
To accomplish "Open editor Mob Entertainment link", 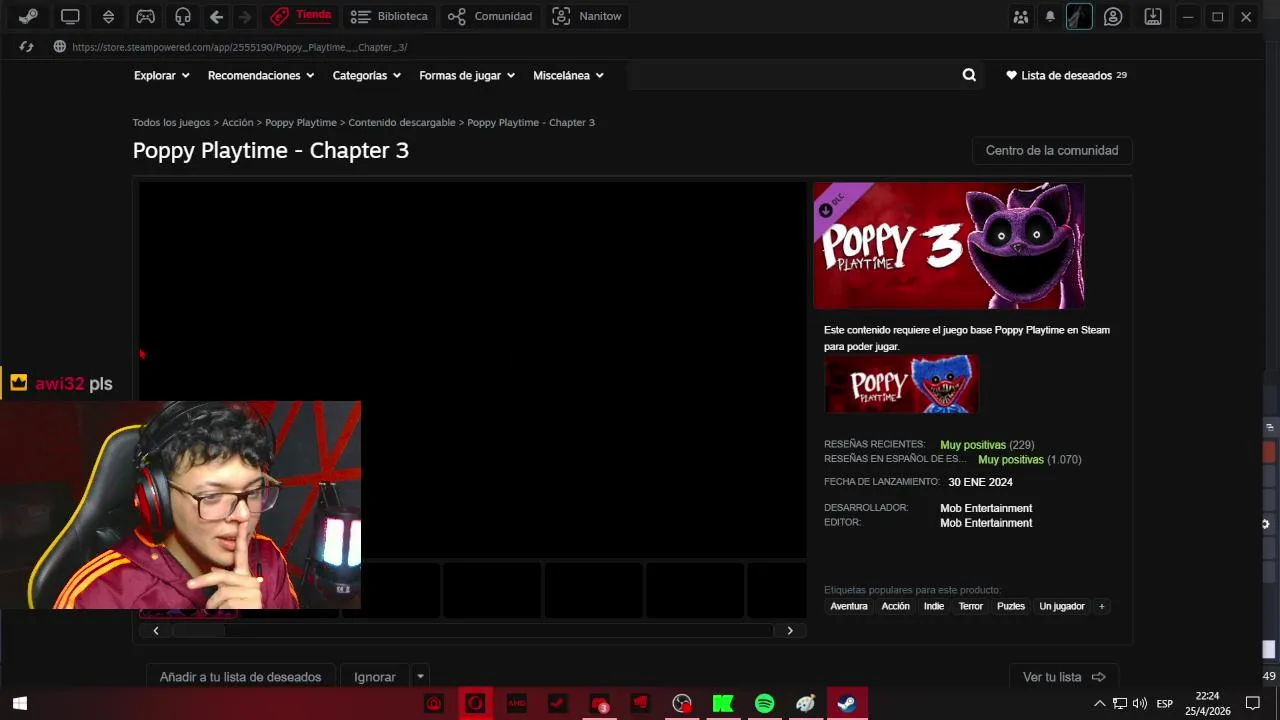I will (x=986, y=523).
